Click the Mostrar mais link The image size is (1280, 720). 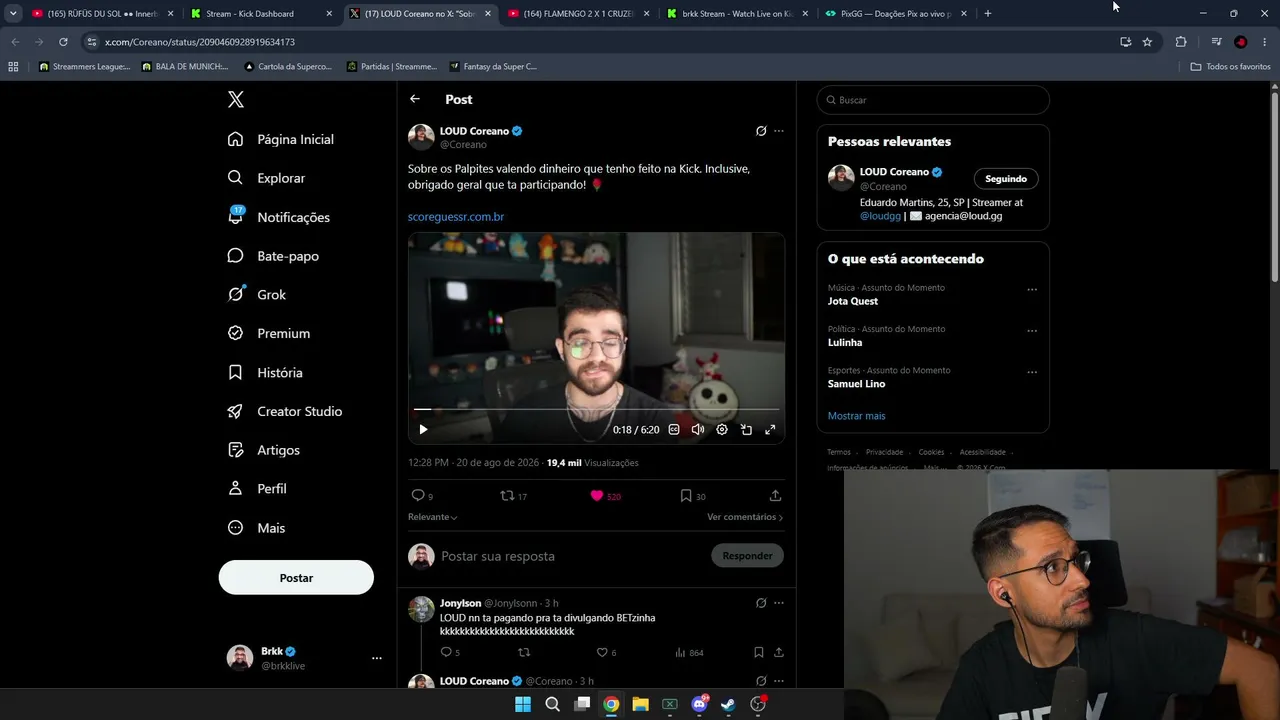[856, 416]
